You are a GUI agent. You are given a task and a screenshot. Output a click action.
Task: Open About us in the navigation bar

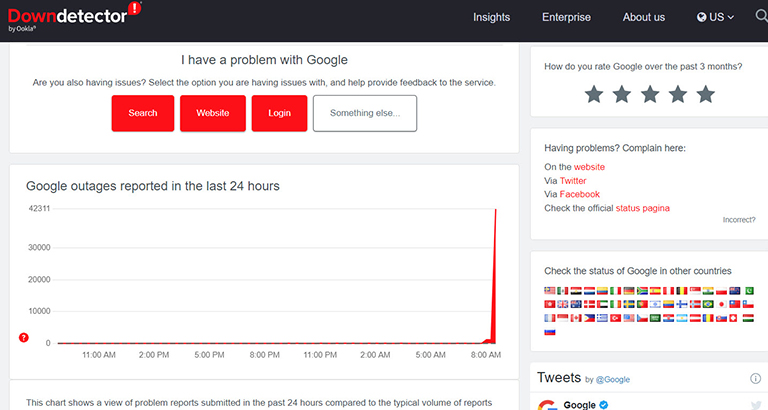pos(644,17)
